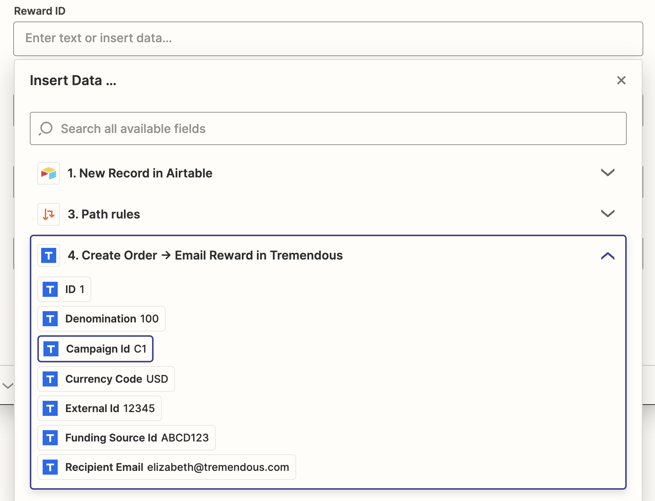The height and width of the screenshot is (501, 655).
Task: Close the Insert Data panel
Action: [621, 80]
